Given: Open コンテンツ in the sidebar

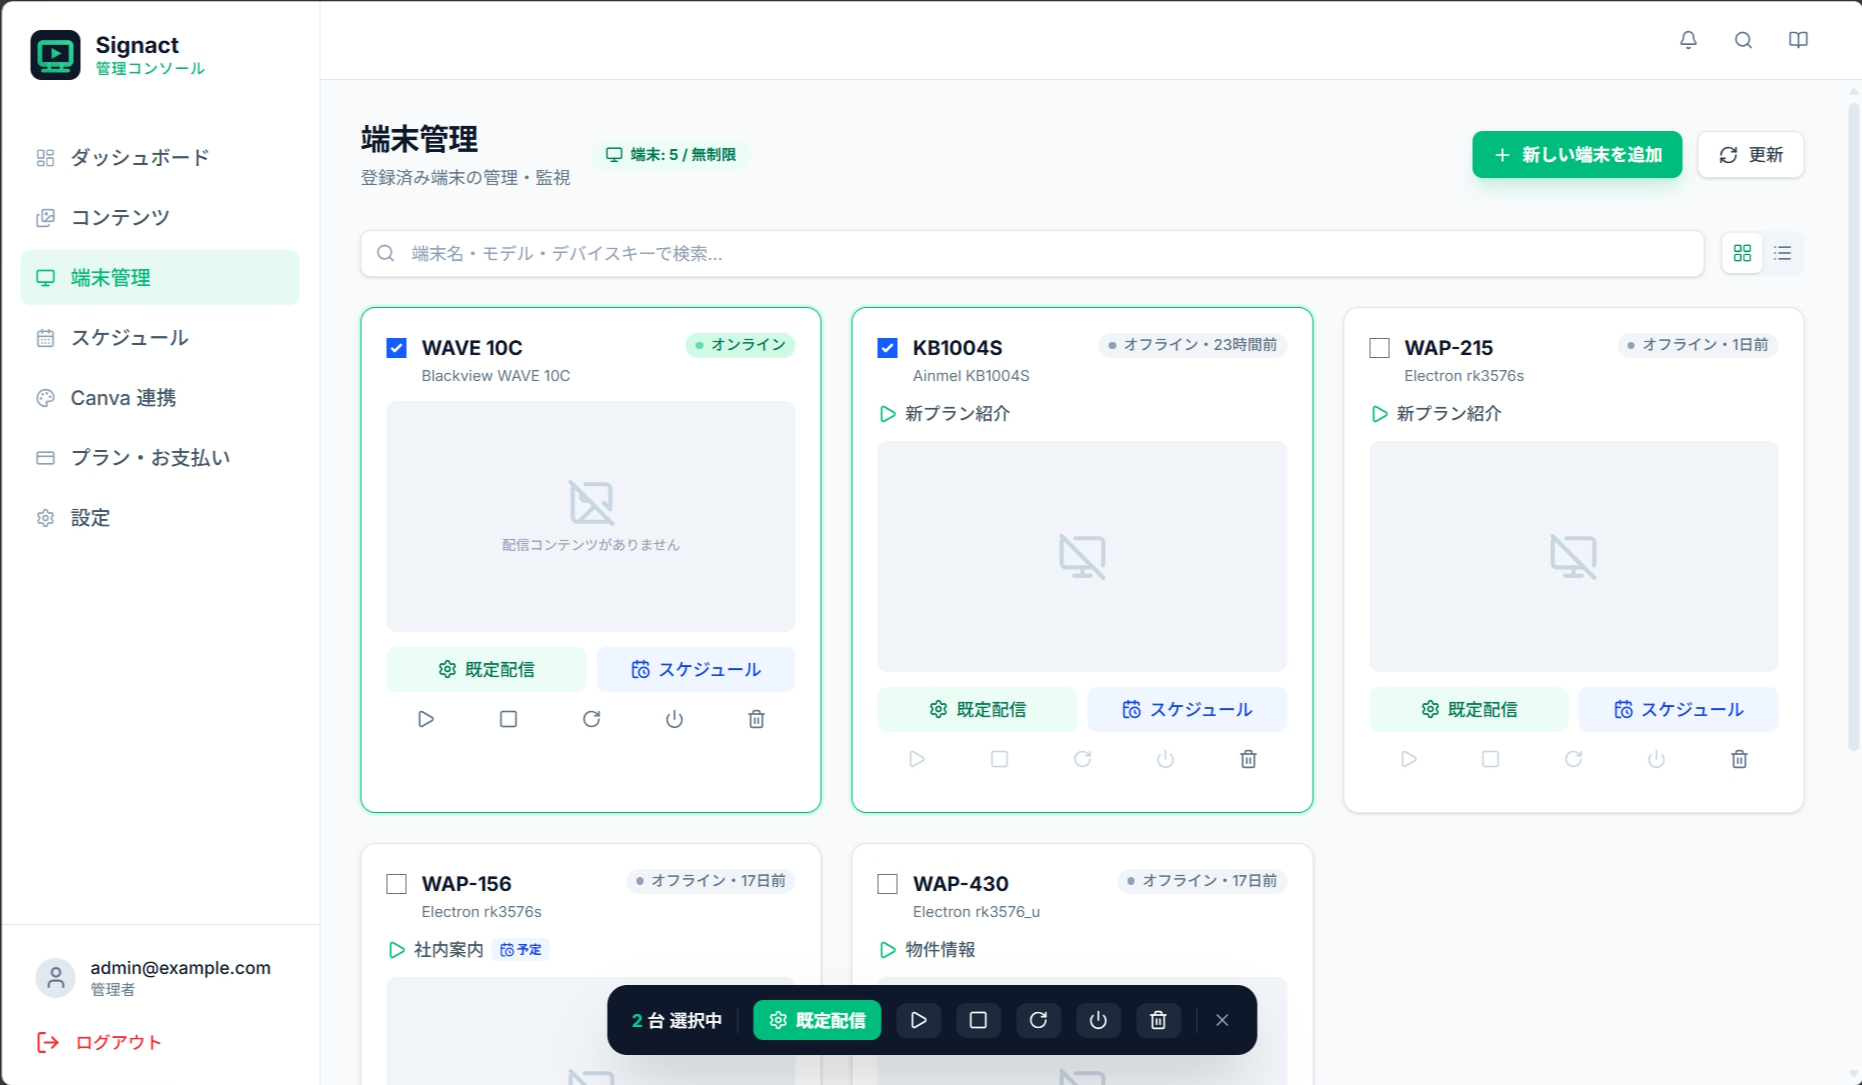Looking at the screenshot, I should pos(160,218).
